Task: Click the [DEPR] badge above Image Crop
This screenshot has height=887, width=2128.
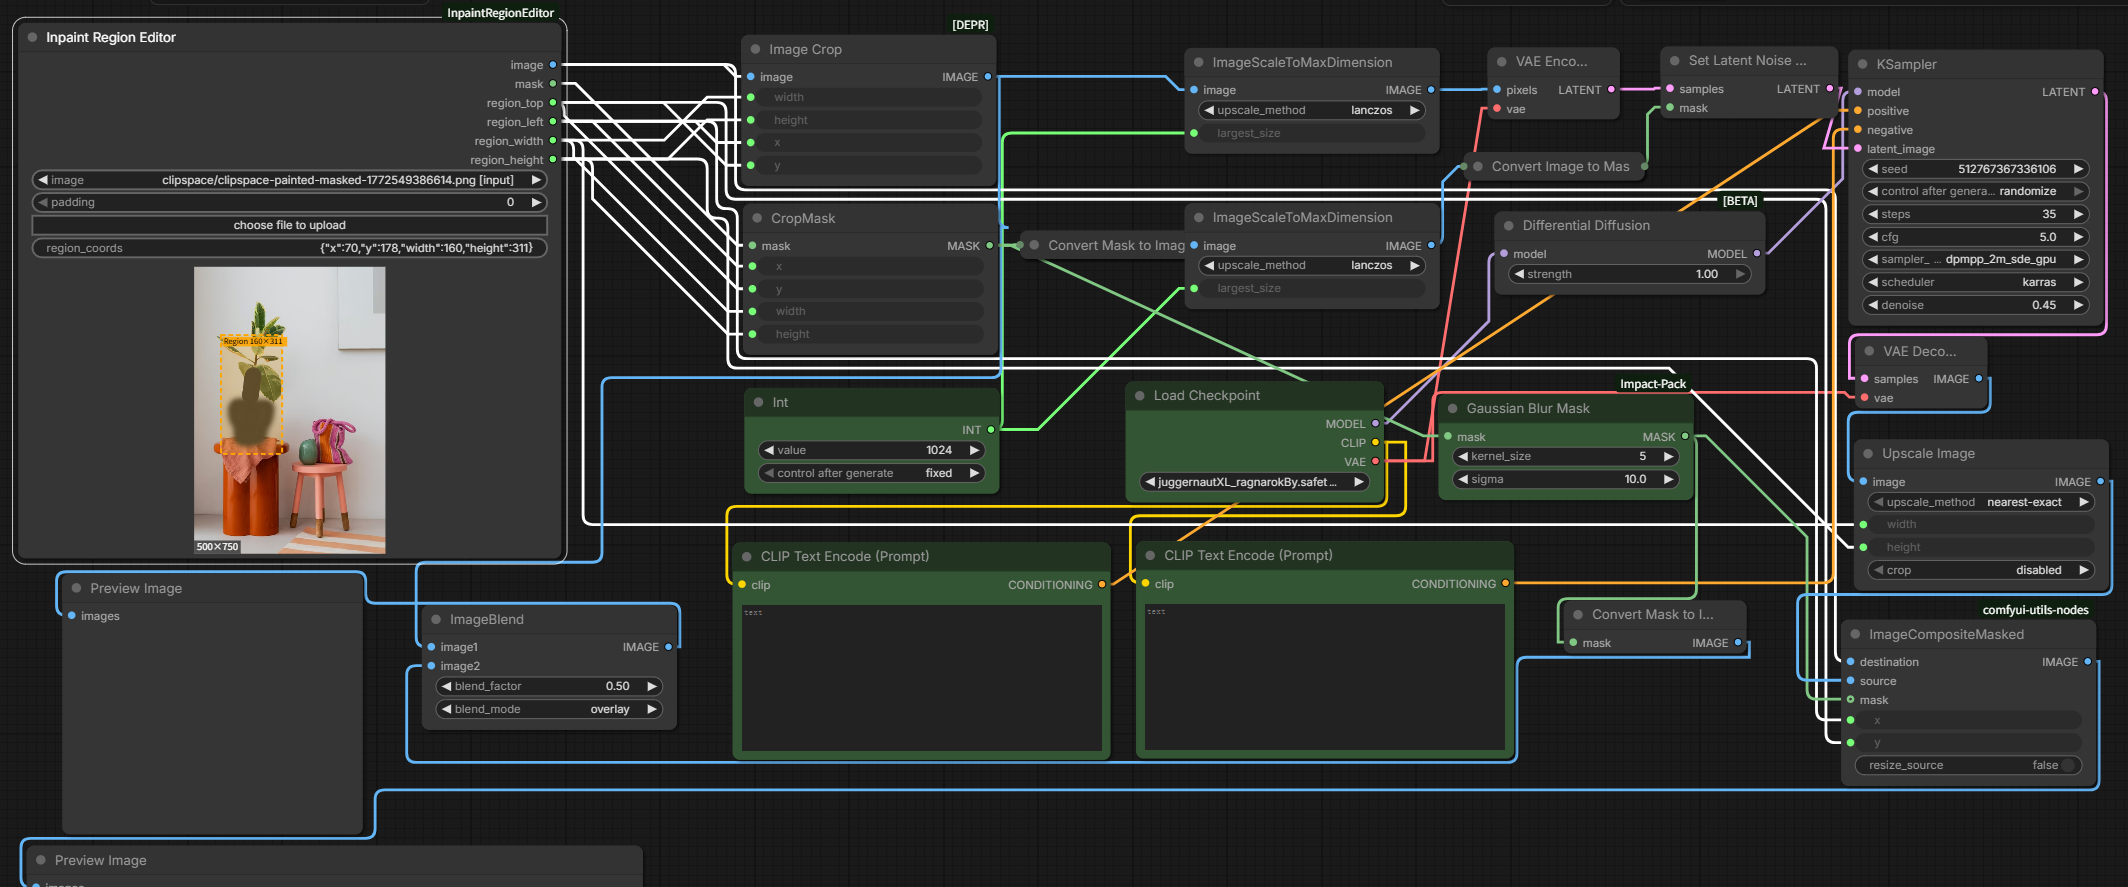Action: [x=970, y=25]
